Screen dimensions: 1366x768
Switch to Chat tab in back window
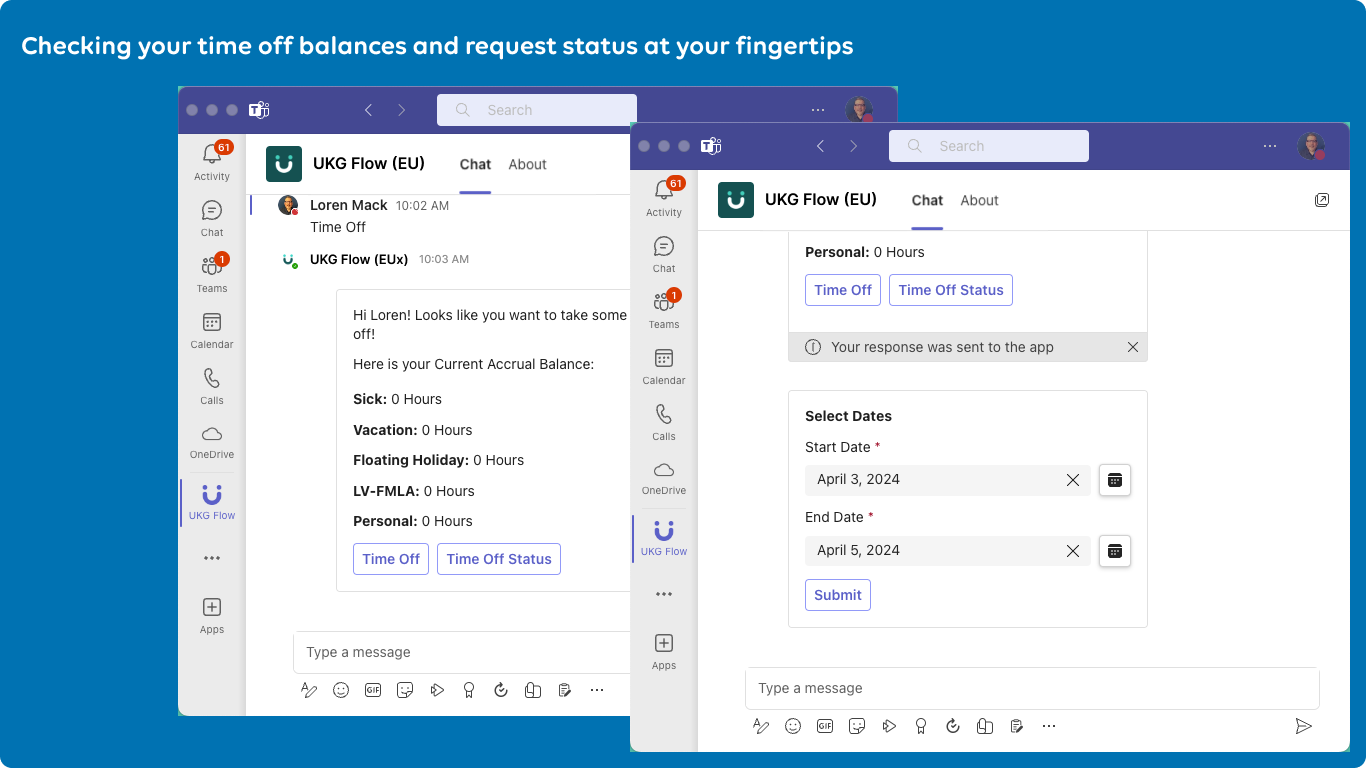[x=475, y=164]
